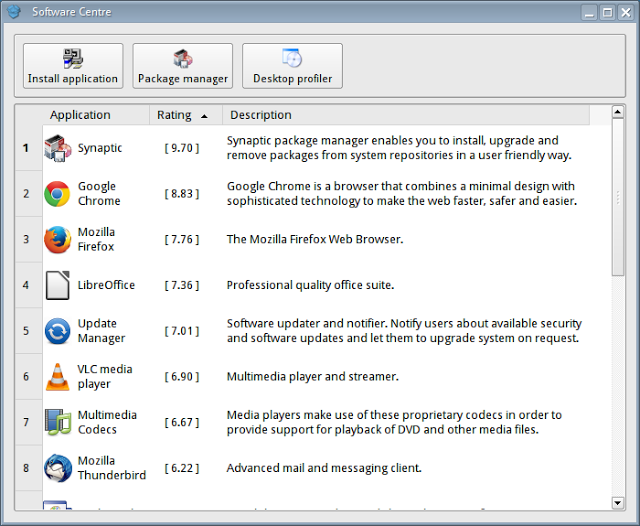Click the scroll down arrow
The width and height of the screenshot is (640, 526).
[x=618, y=503]
